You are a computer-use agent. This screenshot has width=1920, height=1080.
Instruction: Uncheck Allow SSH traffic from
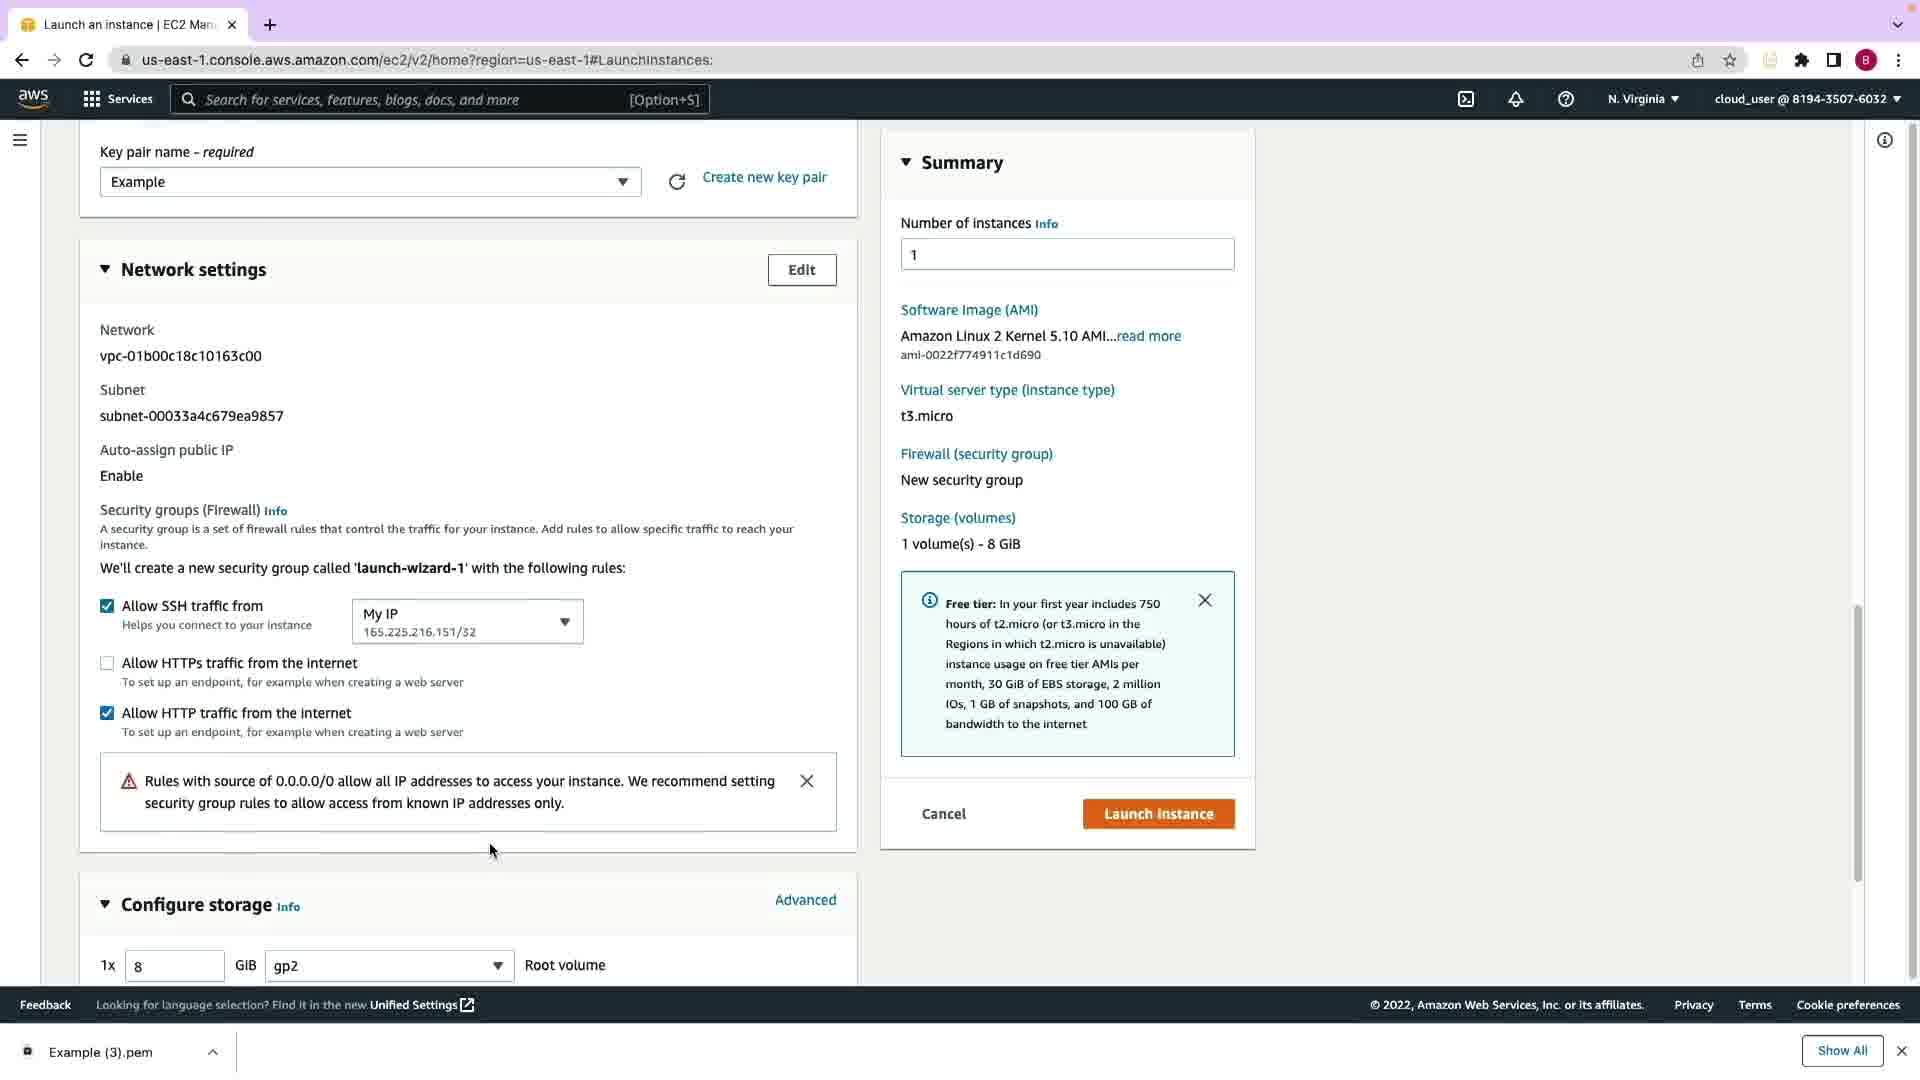[x=107, y=606]
